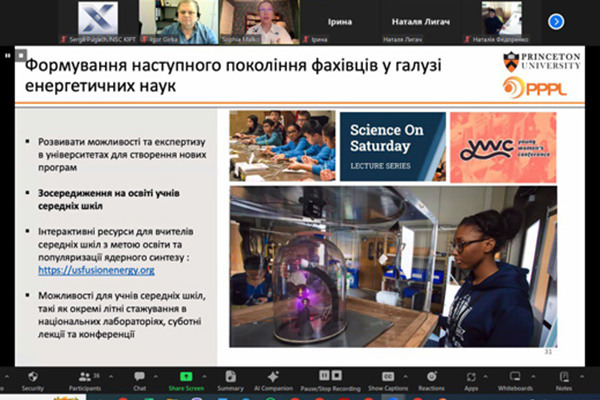The height and width of the screenshot is (400, 600).
Task: Pause the recording
Action: click(x=322, y=376)
